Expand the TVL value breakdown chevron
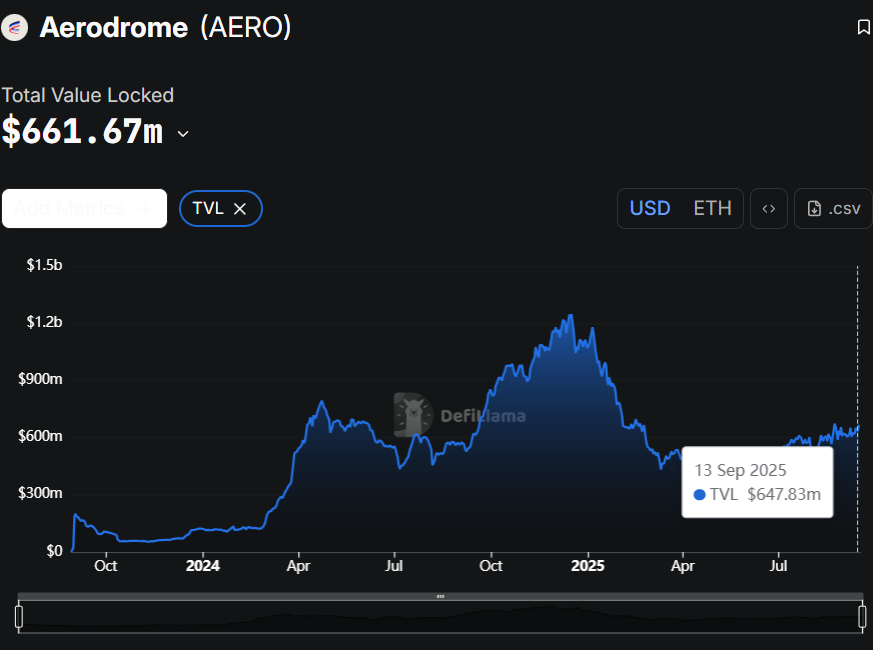 (183, 134)
